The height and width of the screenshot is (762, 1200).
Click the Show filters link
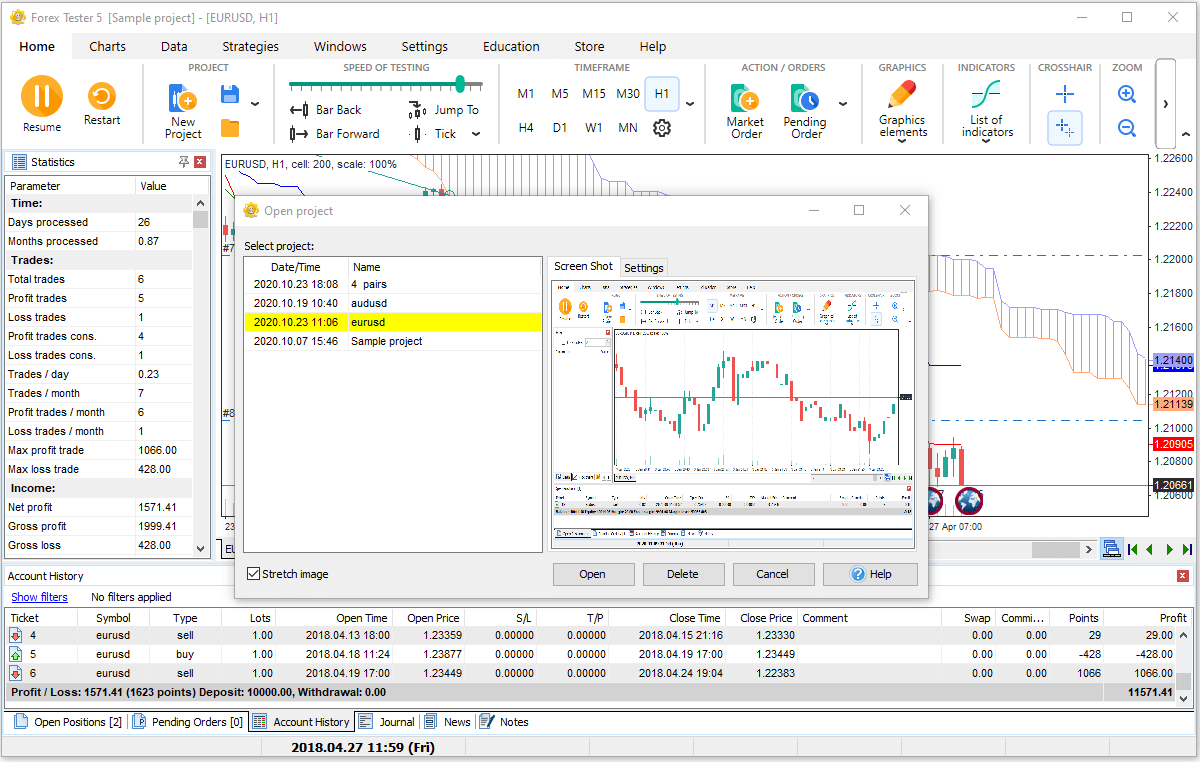coord(40,597)
